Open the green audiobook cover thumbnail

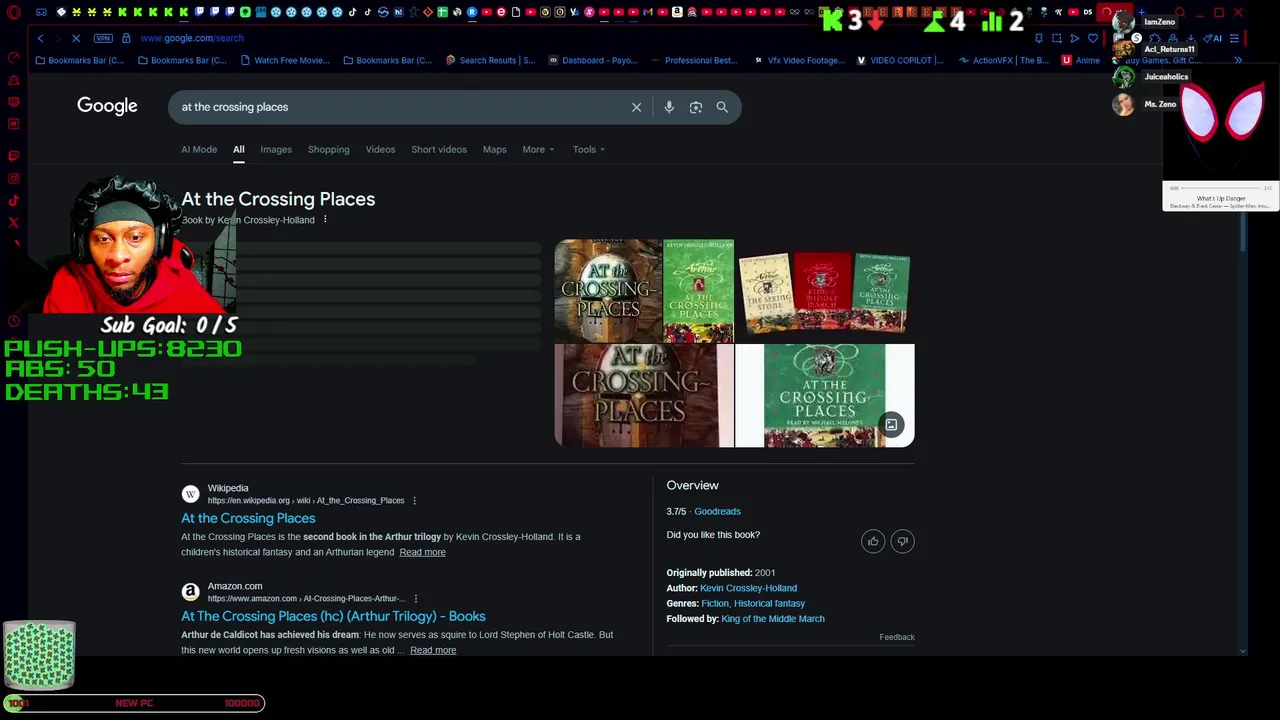click(824, 395)
